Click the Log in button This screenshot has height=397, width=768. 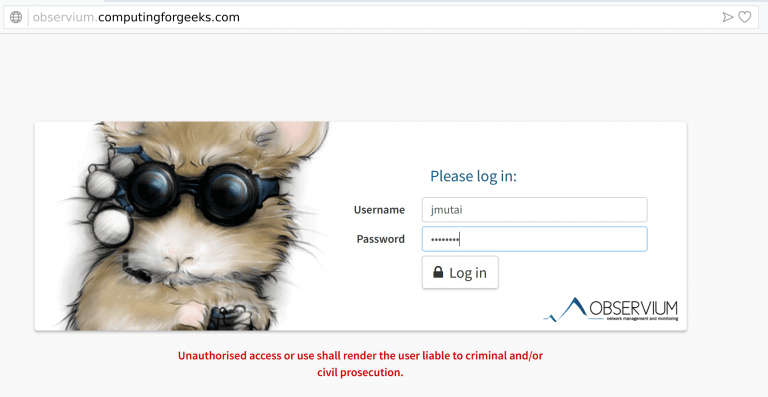[x=460, y=272]
